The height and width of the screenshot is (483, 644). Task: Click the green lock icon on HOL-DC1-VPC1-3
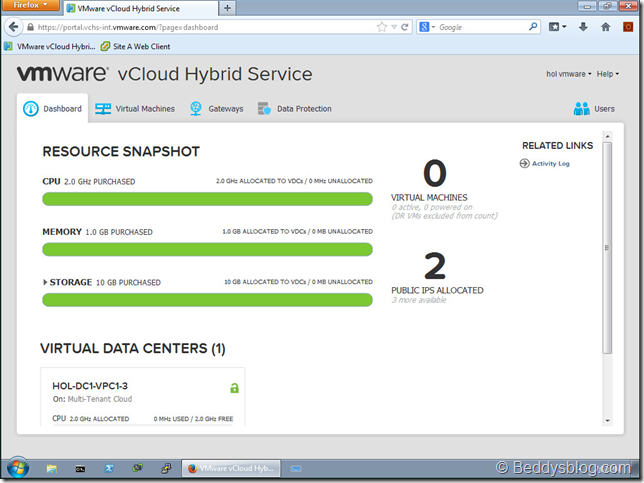tap(234, 388)
